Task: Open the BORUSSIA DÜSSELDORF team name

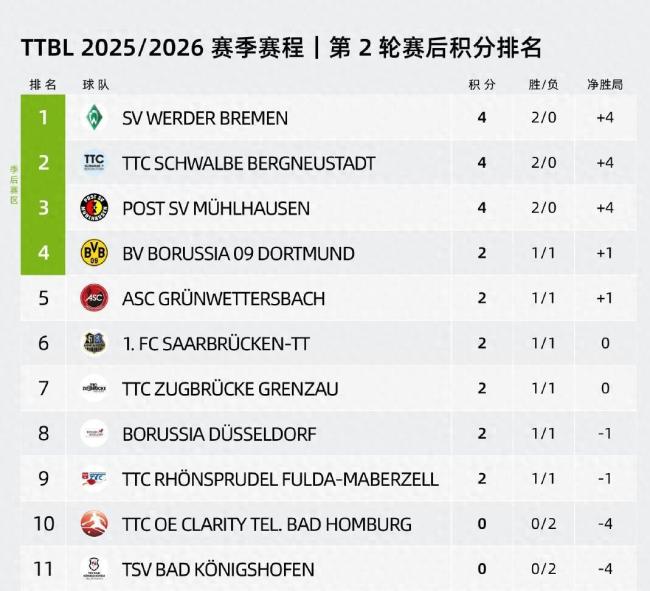Action: 219,434
